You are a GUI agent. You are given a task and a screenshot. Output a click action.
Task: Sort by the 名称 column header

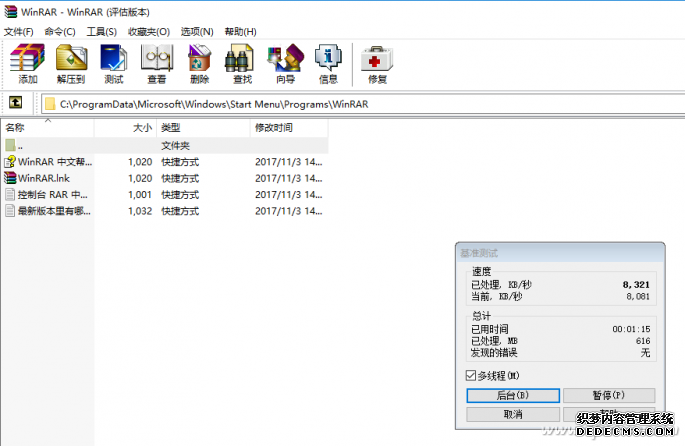(48, 128)
